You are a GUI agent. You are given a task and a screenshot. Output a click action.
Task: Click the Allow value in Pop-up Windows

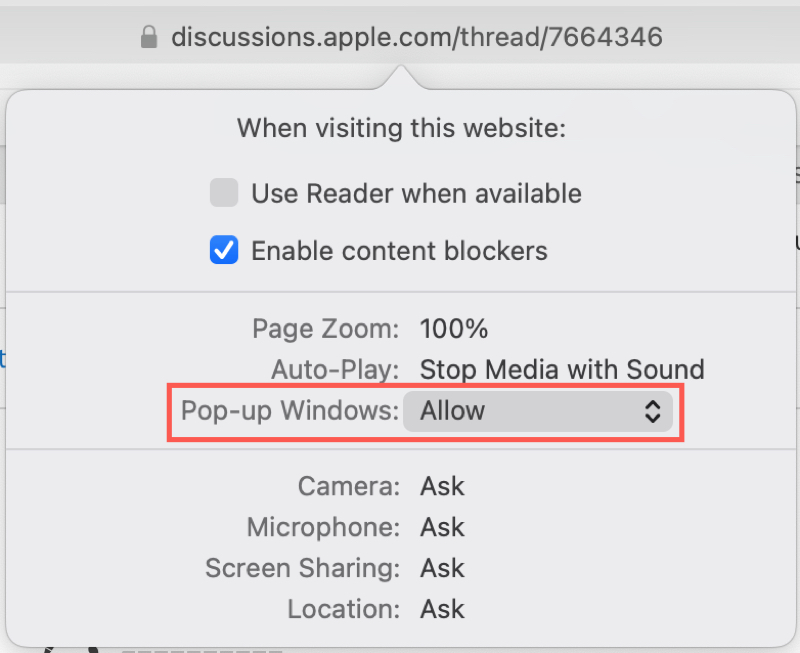click(453, 411)
